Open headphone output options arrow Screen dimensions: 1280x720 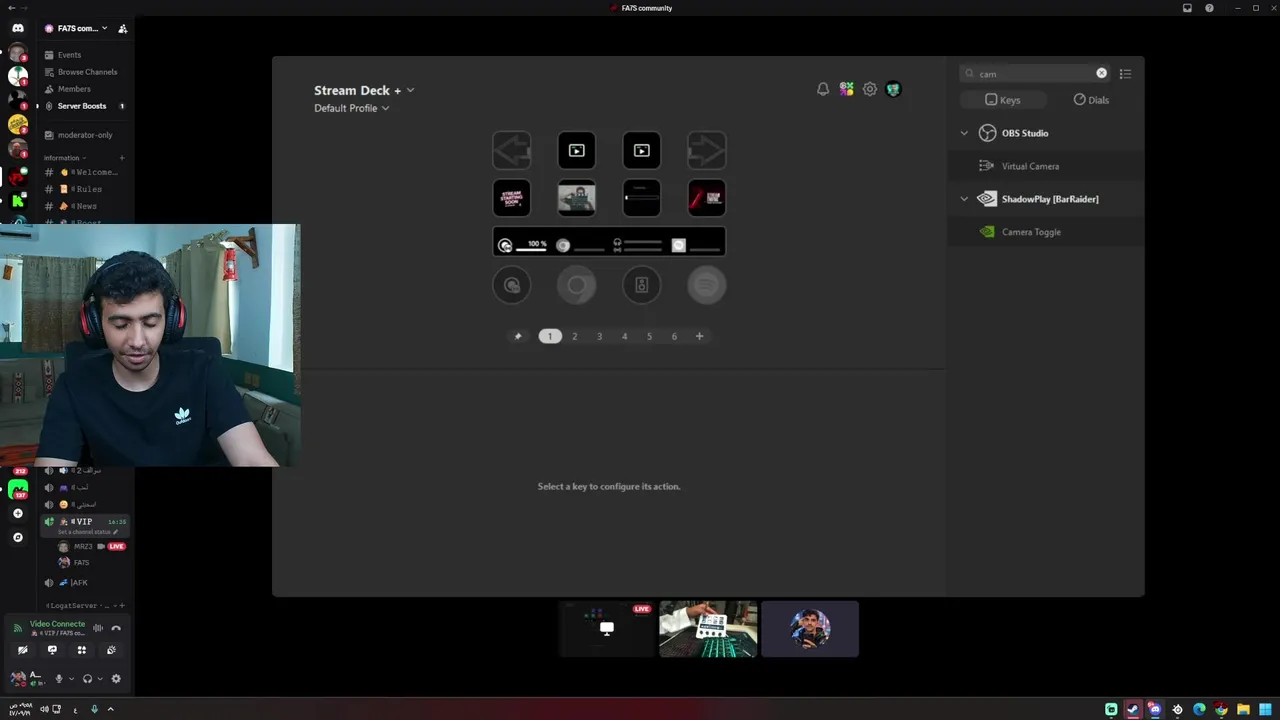point(100,679)
